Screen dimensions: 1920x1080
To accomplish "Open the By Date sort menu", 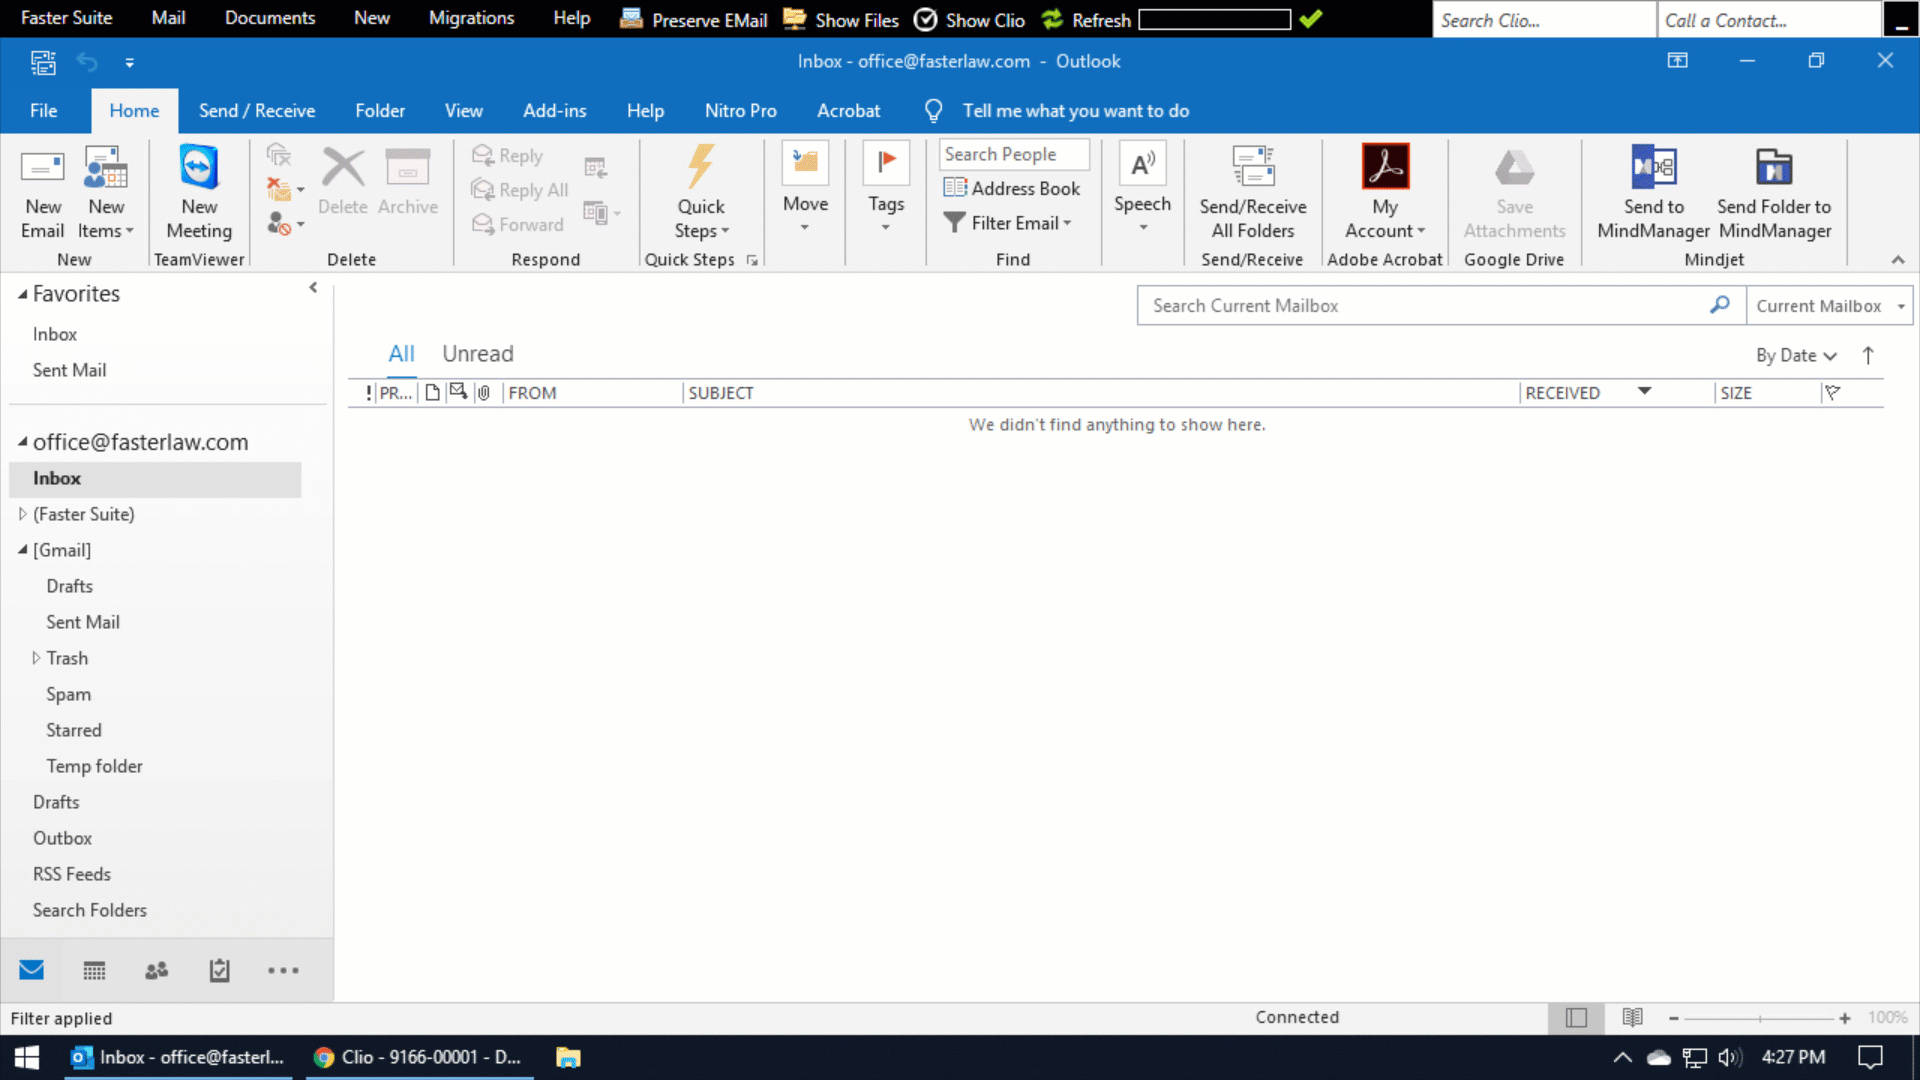I will click(1796, 356).
